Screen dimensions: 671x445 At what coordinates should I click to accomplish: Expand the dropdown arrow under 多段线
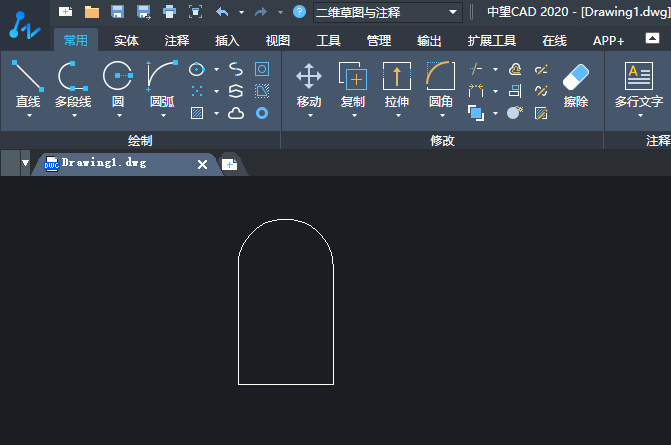[74, 116]
